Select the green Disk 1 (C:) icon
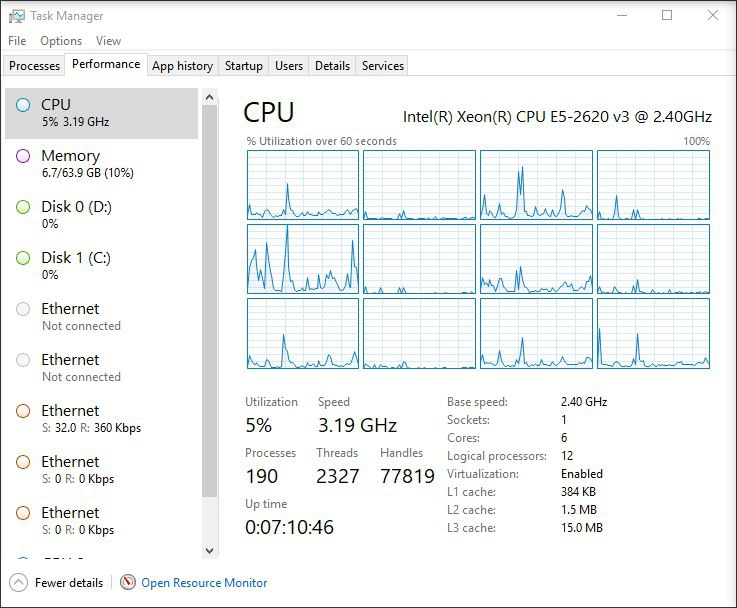The width and height of the screenshot is (737, 608). [23, 258]
